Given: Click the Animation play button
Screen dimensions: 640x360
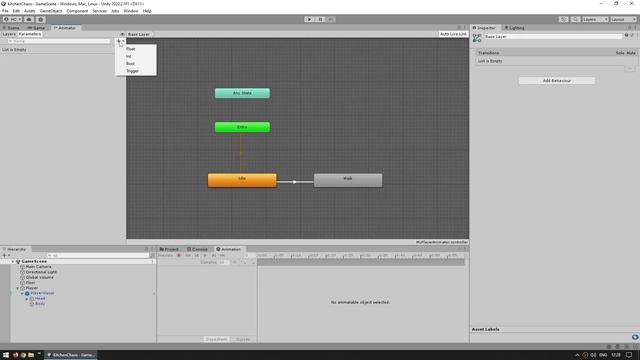Looking at the screenshot, I should click(x=205, y=256).
